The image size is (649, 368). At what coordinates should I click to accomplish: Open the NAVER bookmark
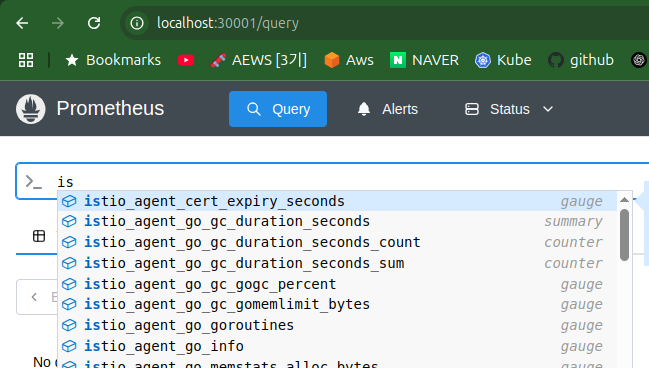tap(424, 60)
